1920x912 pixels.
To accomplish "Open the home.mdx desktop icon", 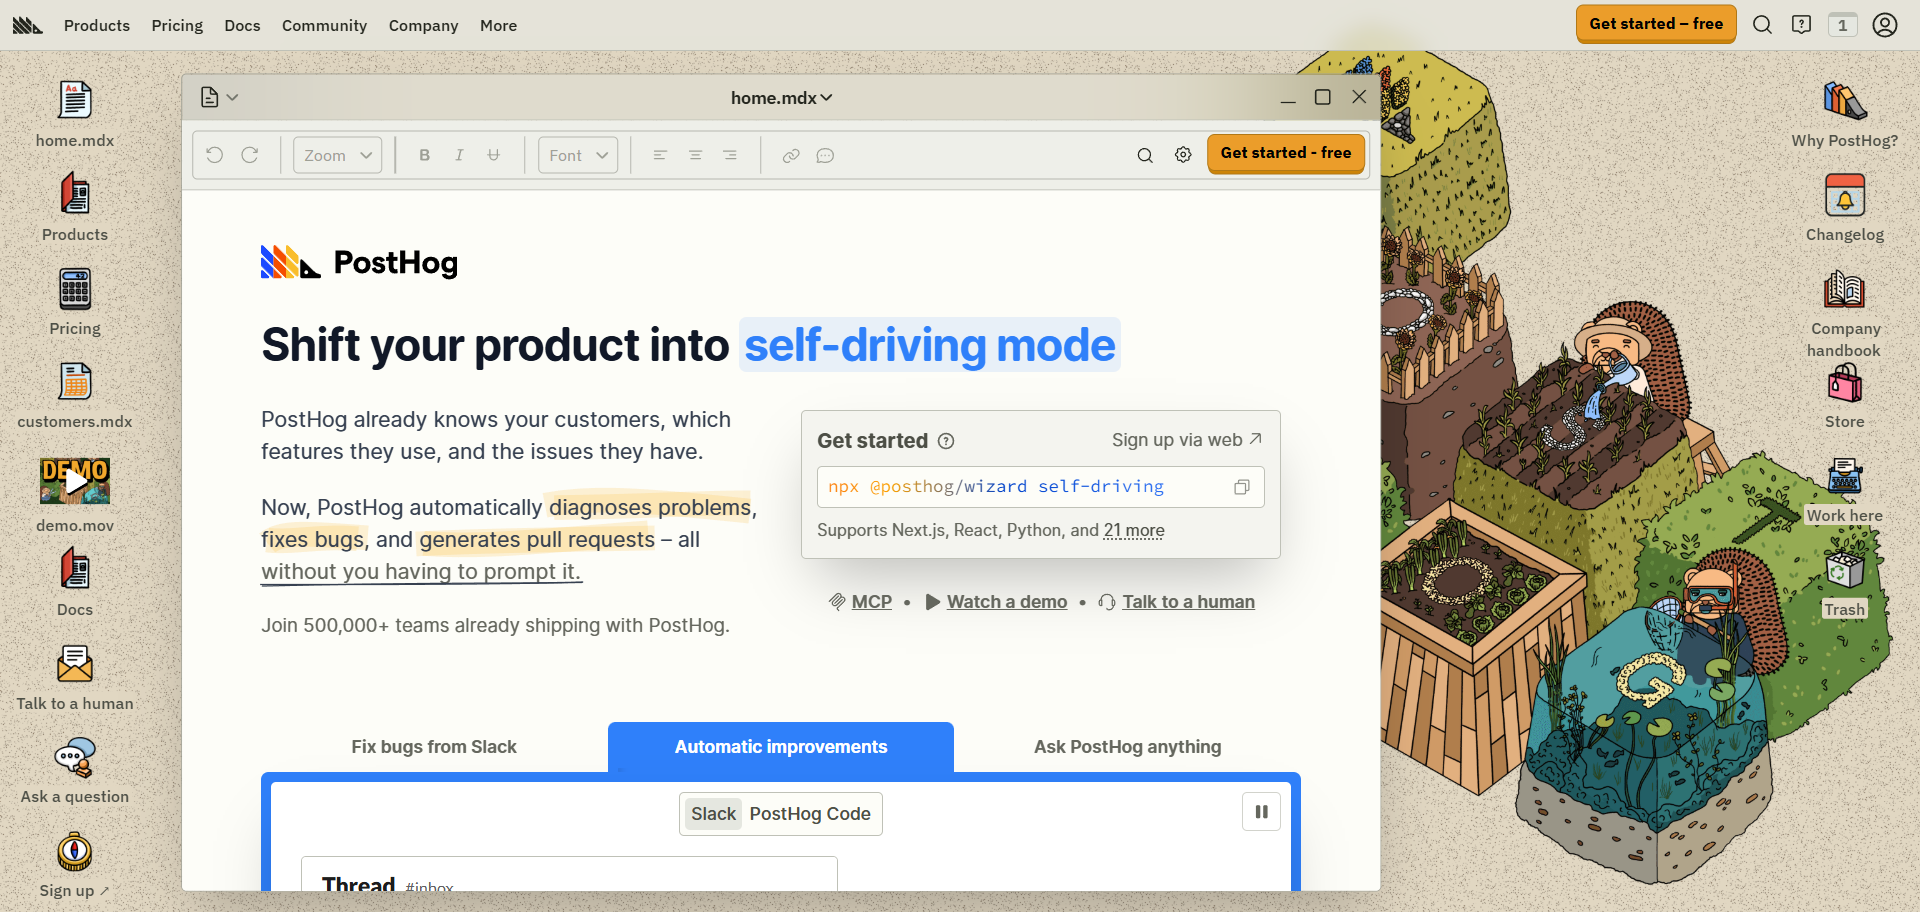I will pyautogui.click(x=75, y=114).
